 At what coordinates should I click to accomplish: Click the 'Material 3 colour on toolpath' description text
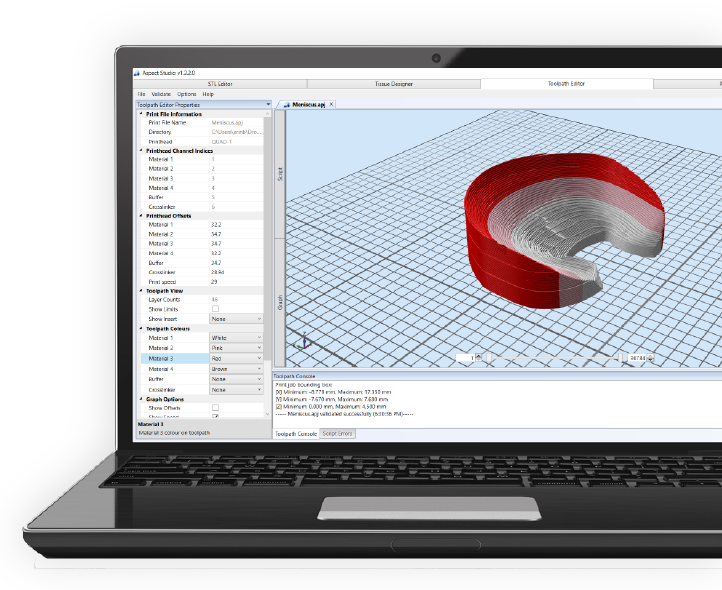[174, 433]
